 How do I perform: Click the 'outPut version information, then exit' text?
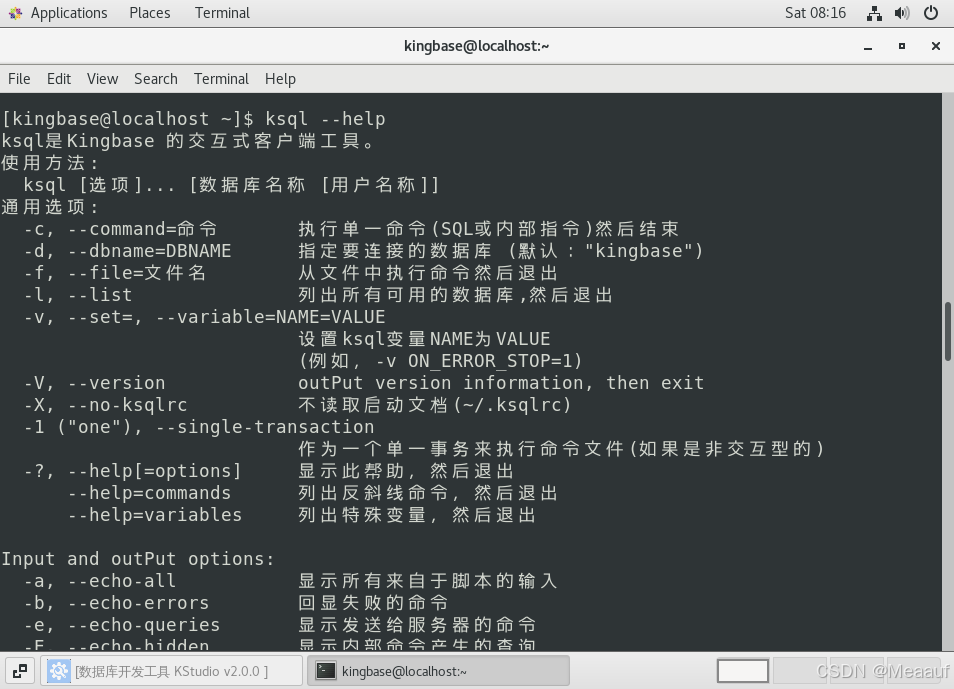pos(501,383)
